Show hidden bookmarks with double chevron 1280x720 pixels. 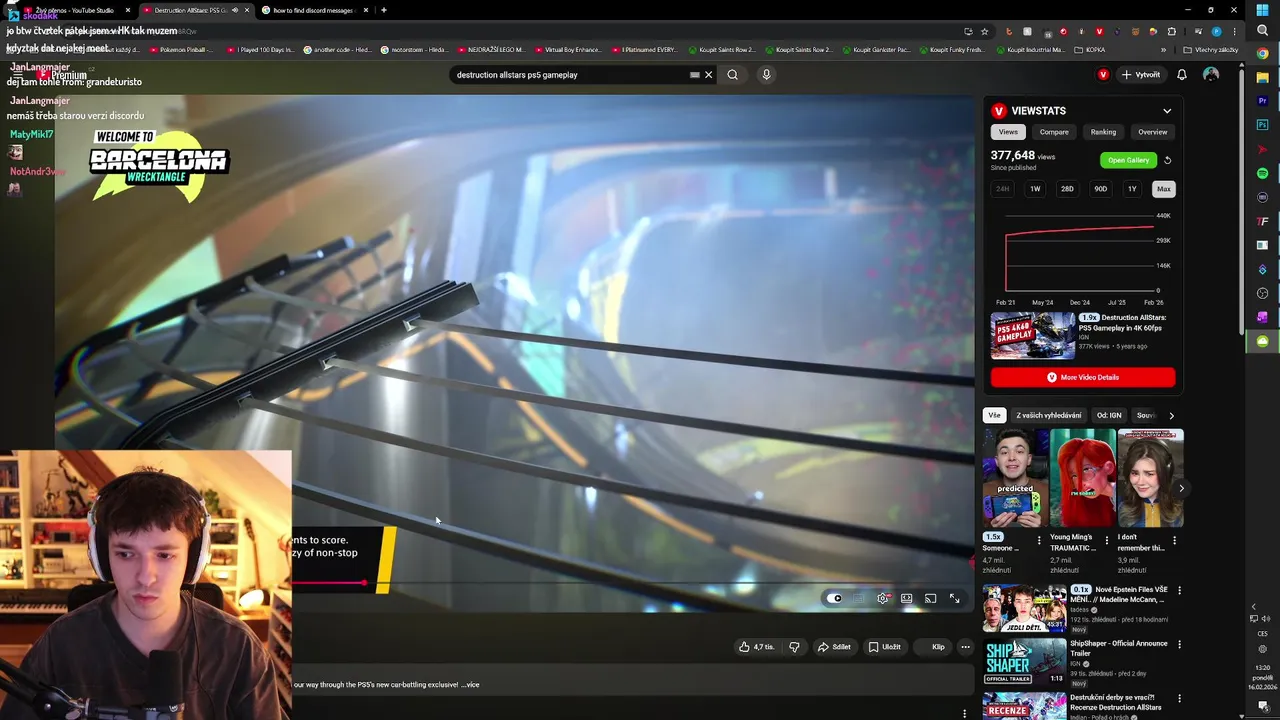pos(1163,49)
